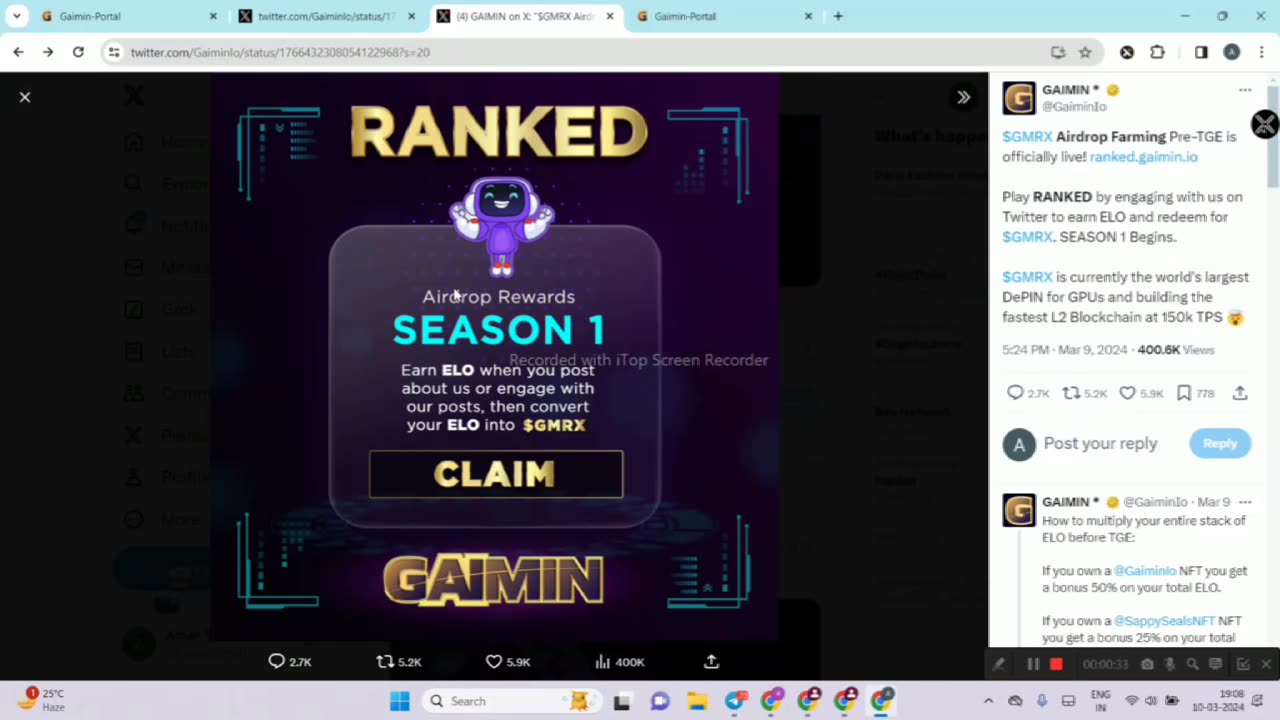Open Chrome's three-dot menu
The height and width of the screenshot is (720, 1280).
pos(1260,52)
